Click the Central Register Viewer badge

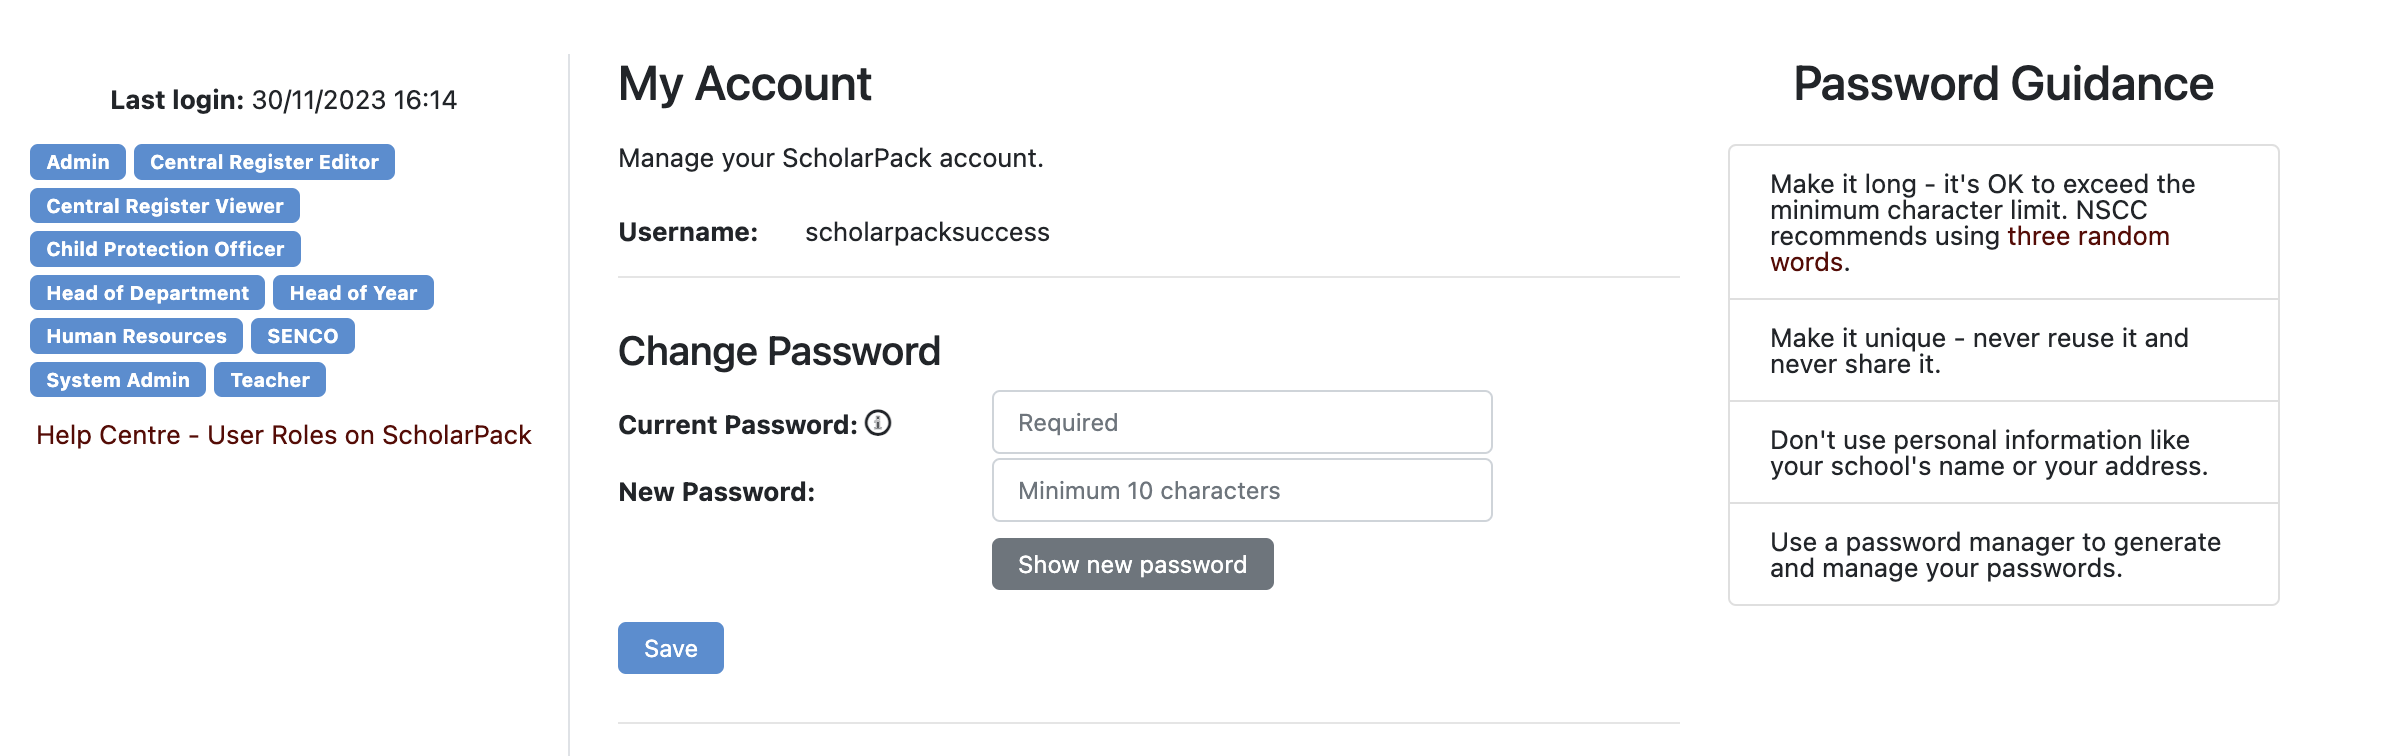[165, 206]
